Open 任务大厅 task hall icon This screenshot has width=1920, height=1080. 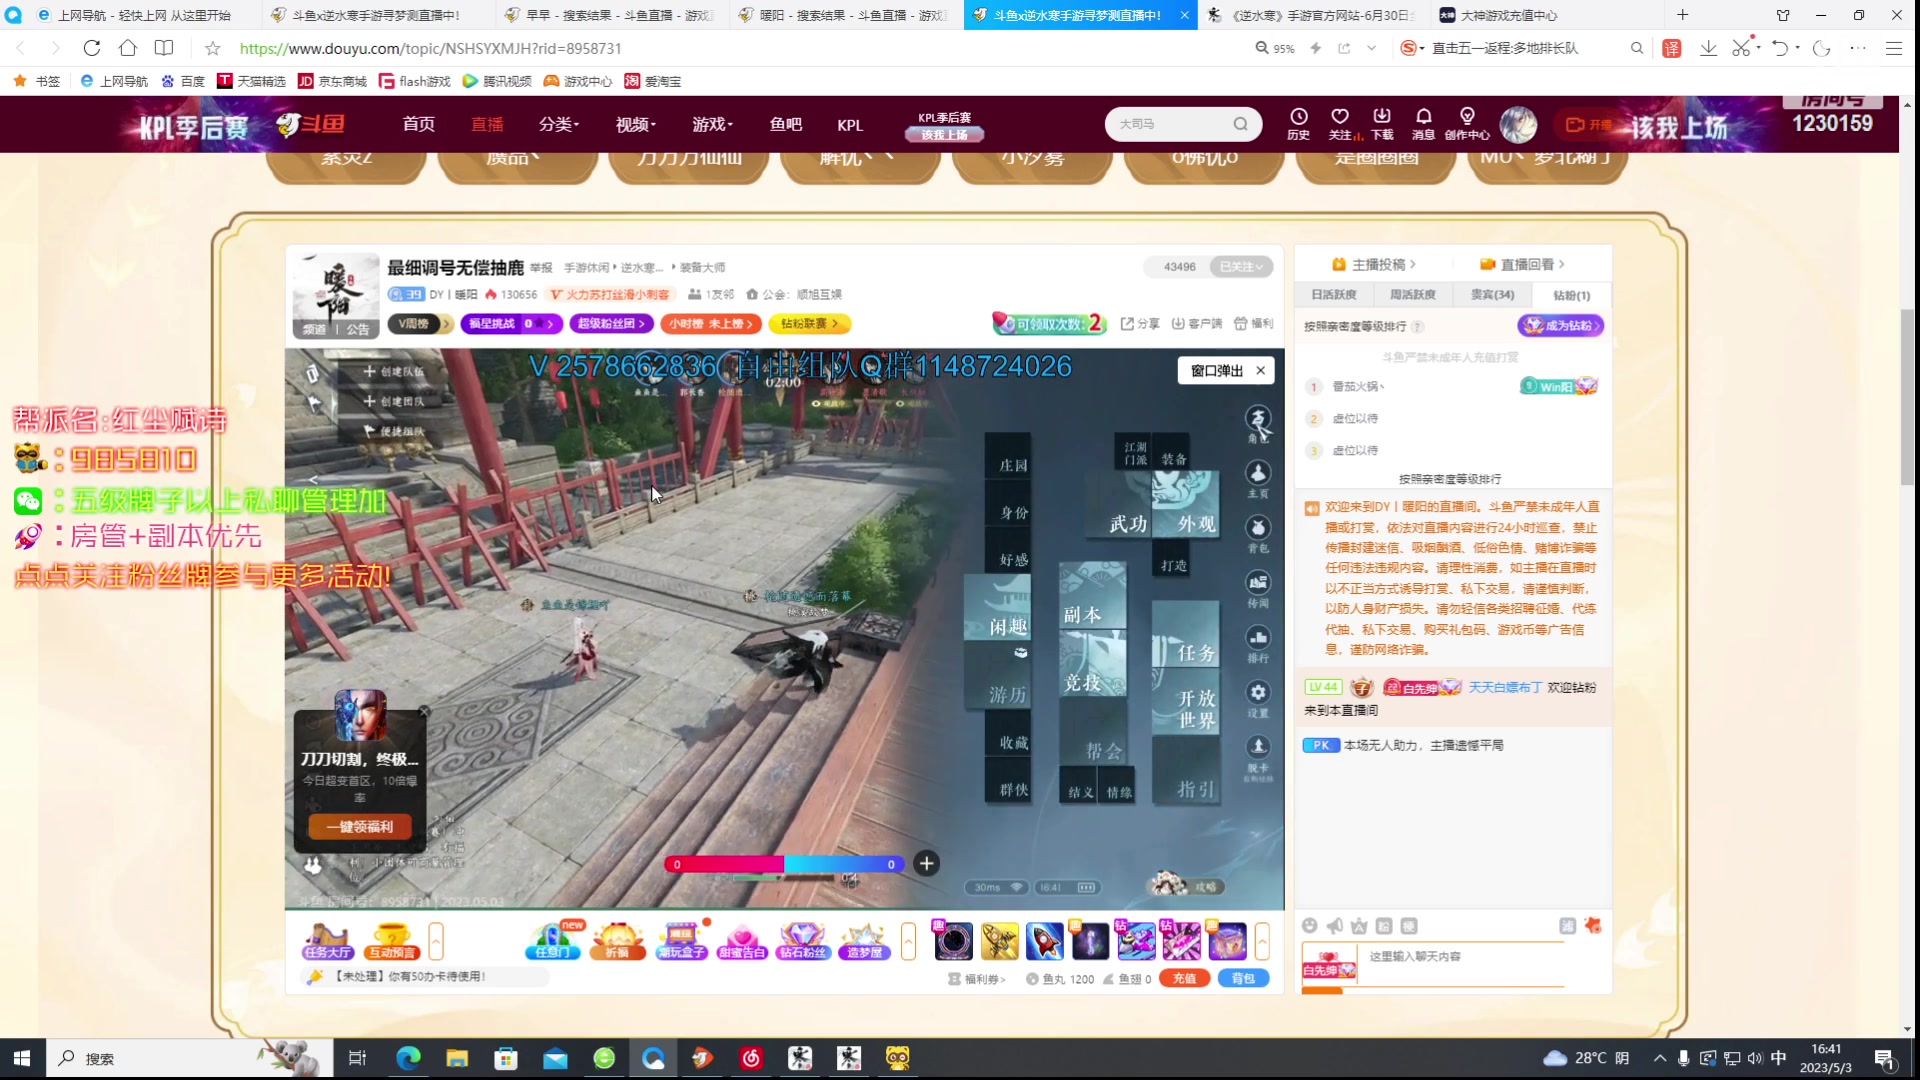click(x=328, y=940)
